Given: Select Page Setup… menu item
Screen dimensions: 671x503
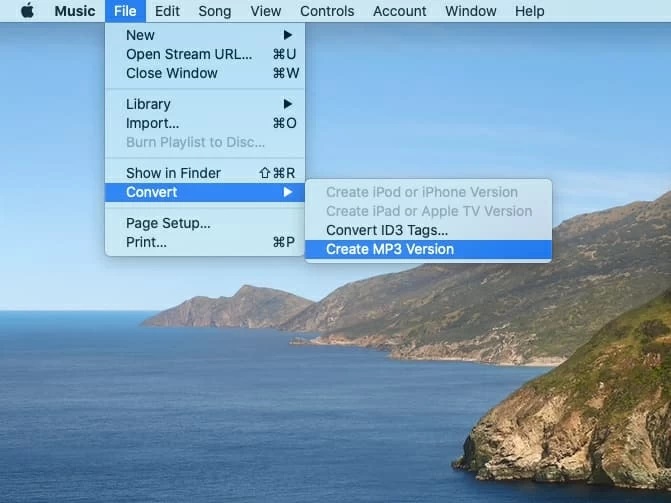Looking at the screenshot, I should [x=168, y=223].
